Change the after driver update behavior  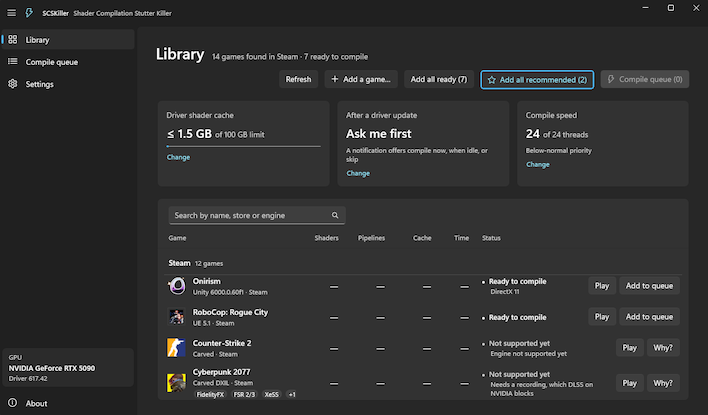[x=358, y=173]
